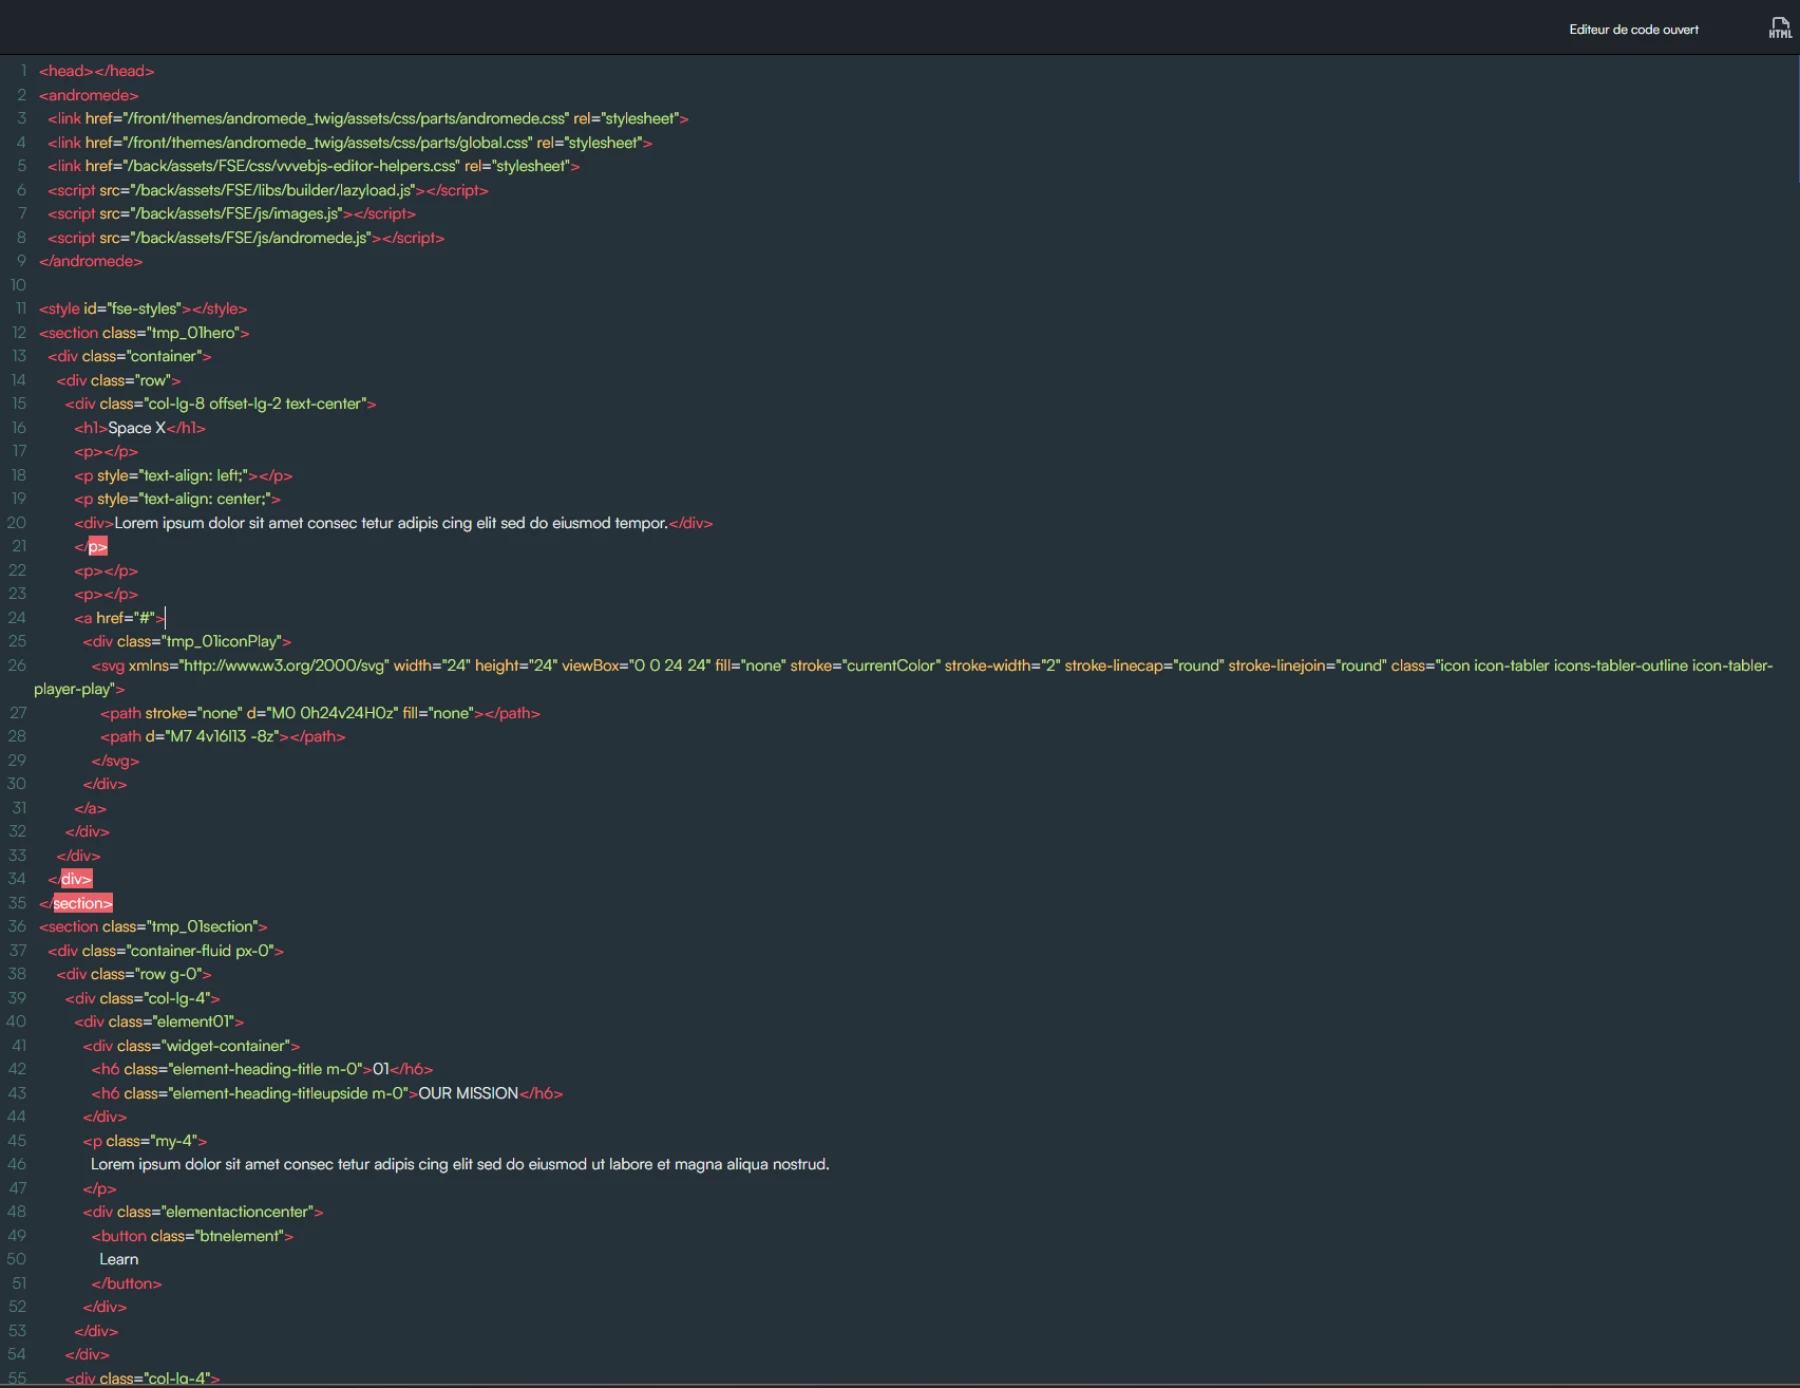
Task: Click the vertical scrollbar at right edge
Action: coord(1796,120)
